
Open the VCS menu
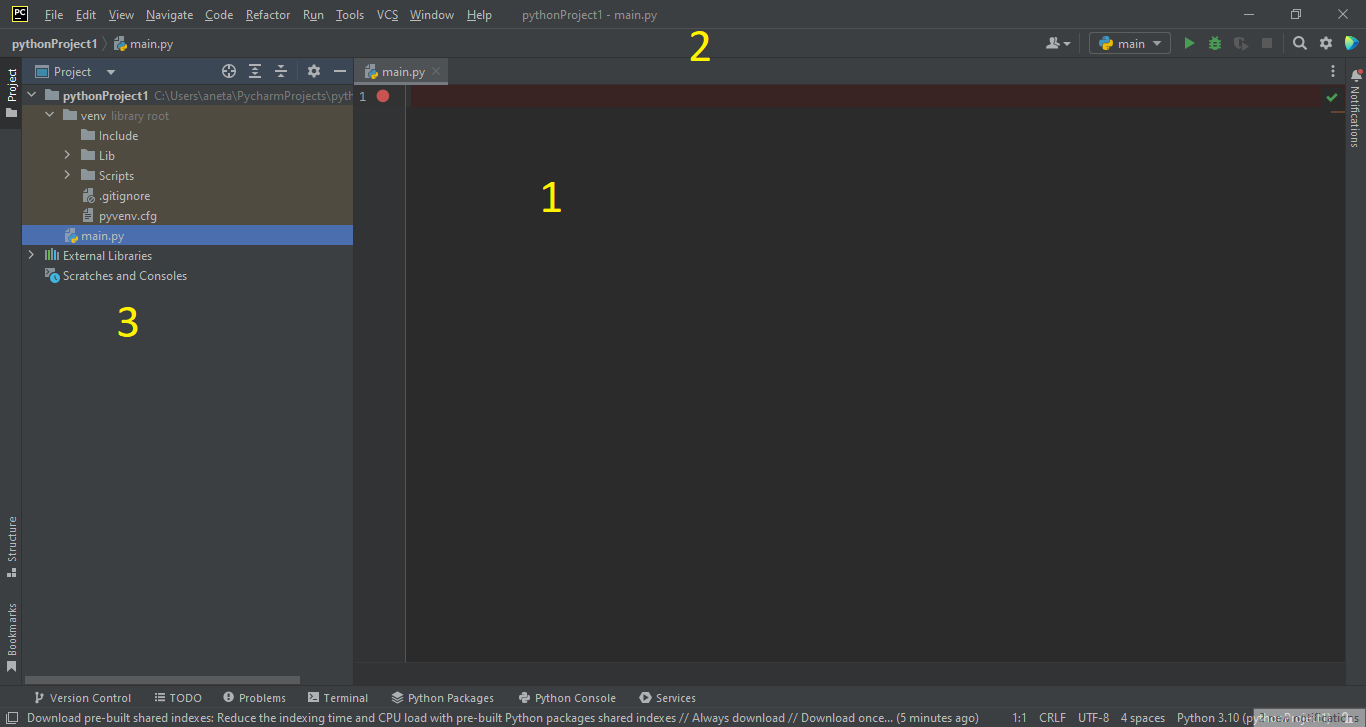click(387, 14)
